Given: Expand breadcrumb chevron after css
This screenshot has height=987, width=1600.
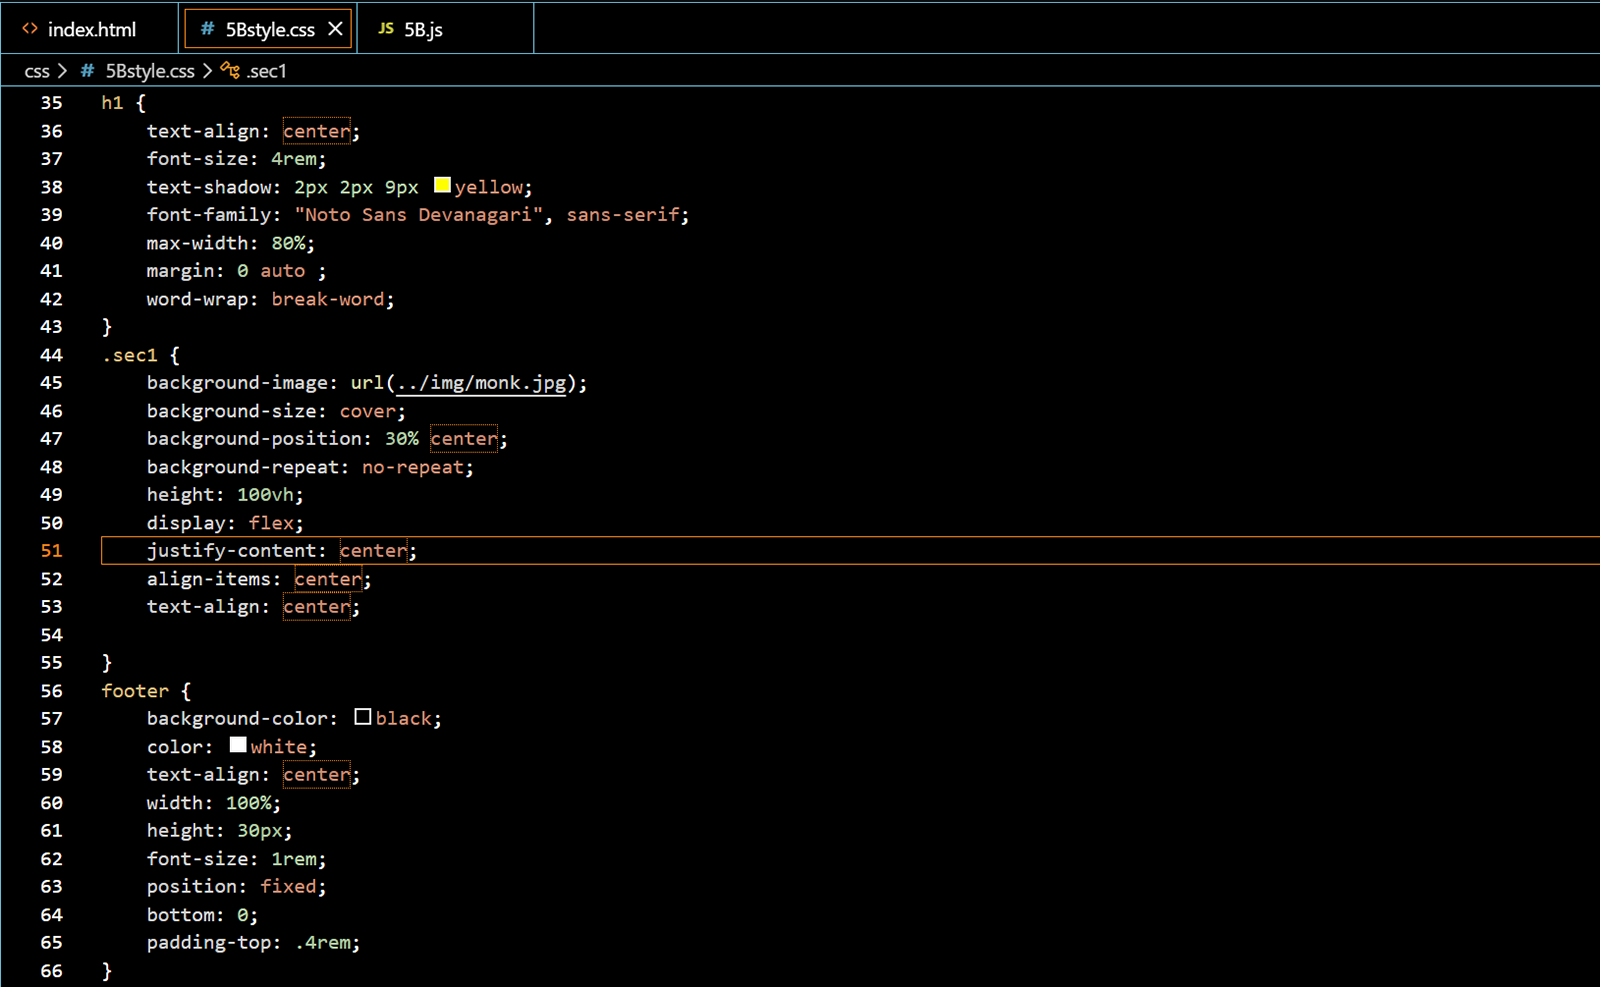Looking at the screenshot, I should [62, 71].
